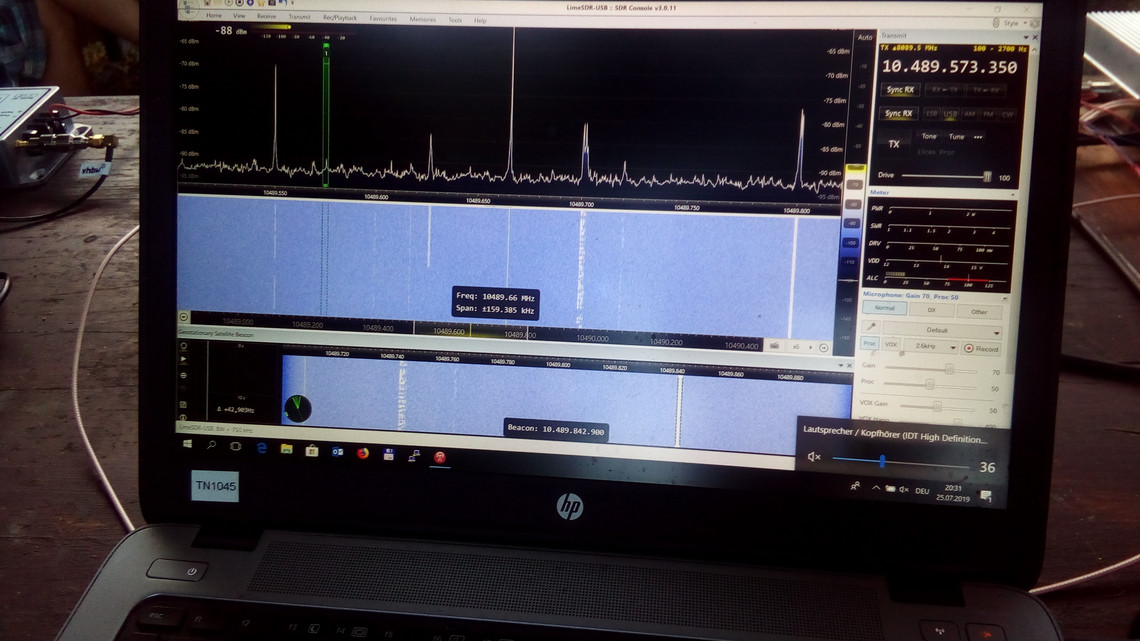The width and height of the screenshot is (1140, 641).
Task: Open the 2.6kHz bandwidth dropdown
Action: click(931, 347)
